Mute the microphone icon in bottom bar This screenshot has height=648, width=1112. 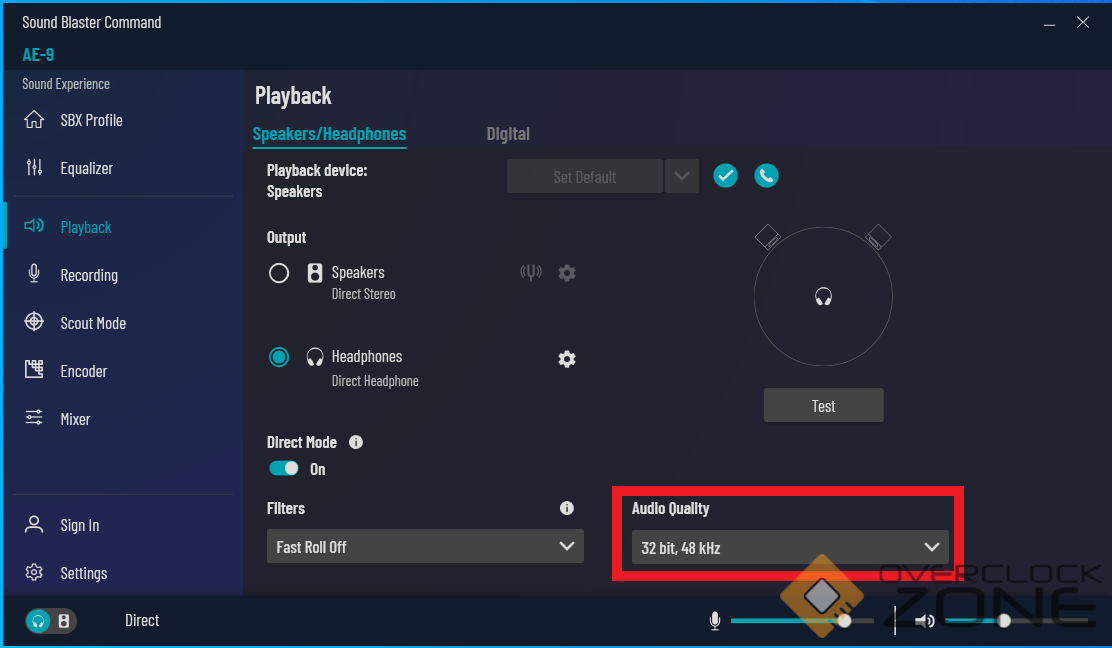715,621
